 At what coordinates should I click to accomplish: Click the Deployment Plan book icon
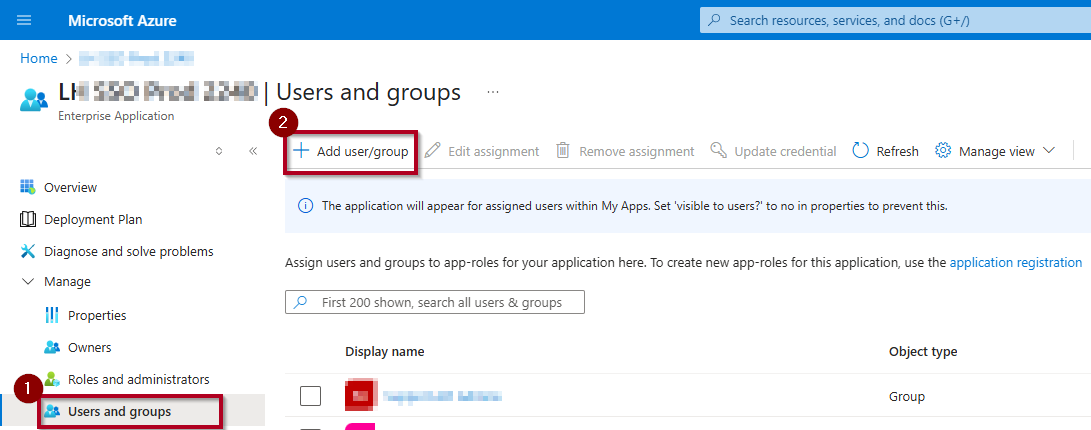pyautogui.click(x=27, y=219)
